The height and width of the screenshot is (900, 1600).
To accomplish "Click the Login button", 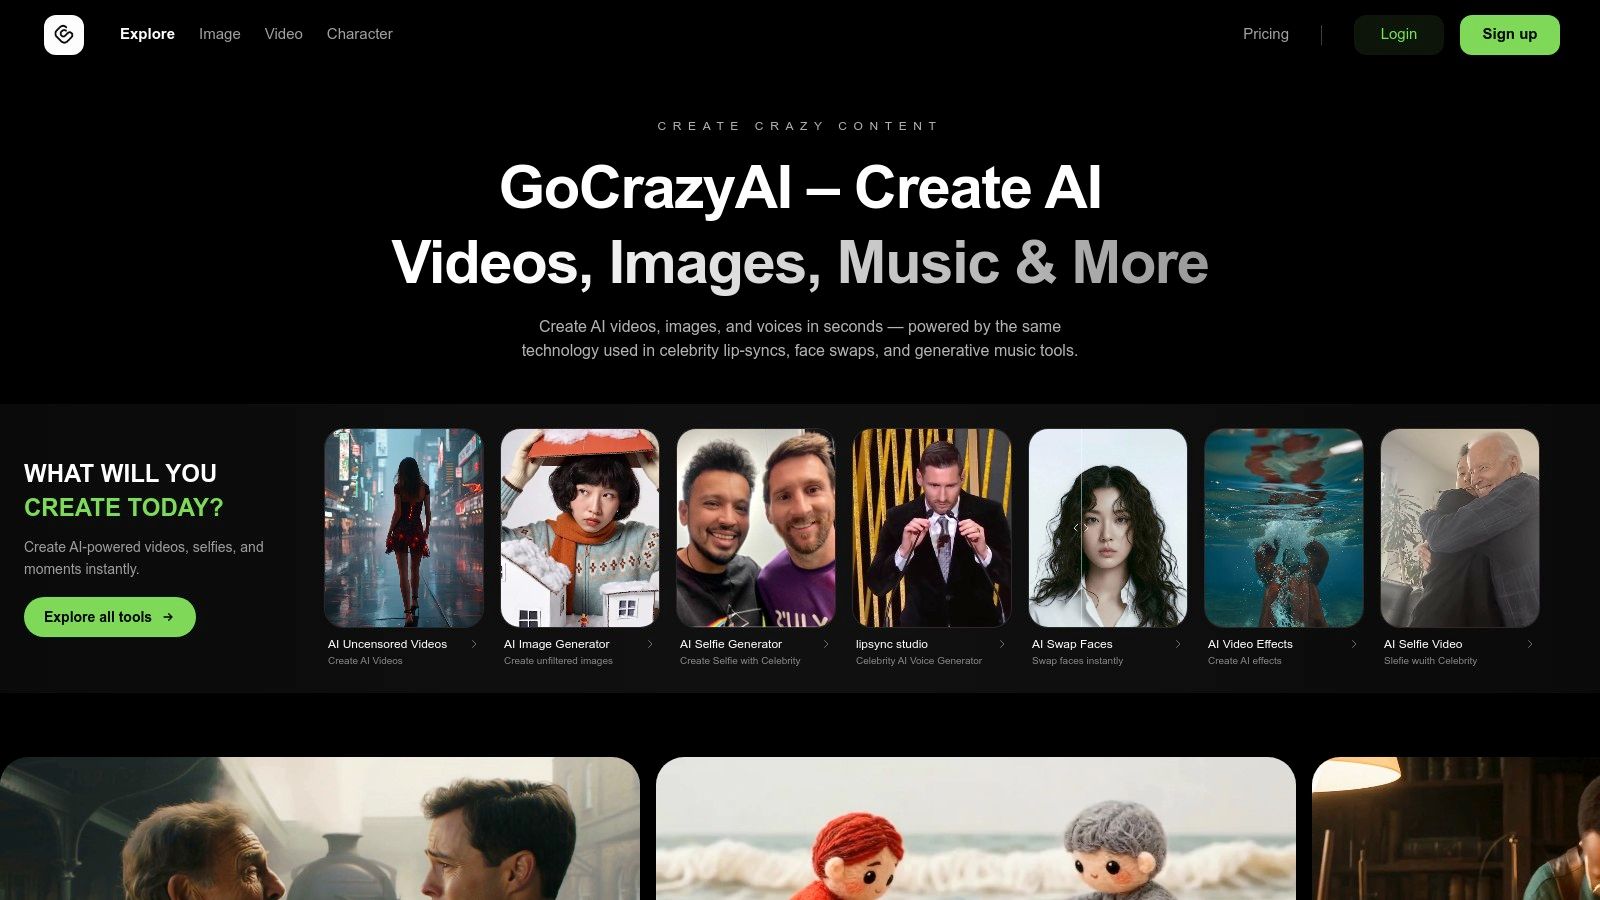I will [1398, 34].
